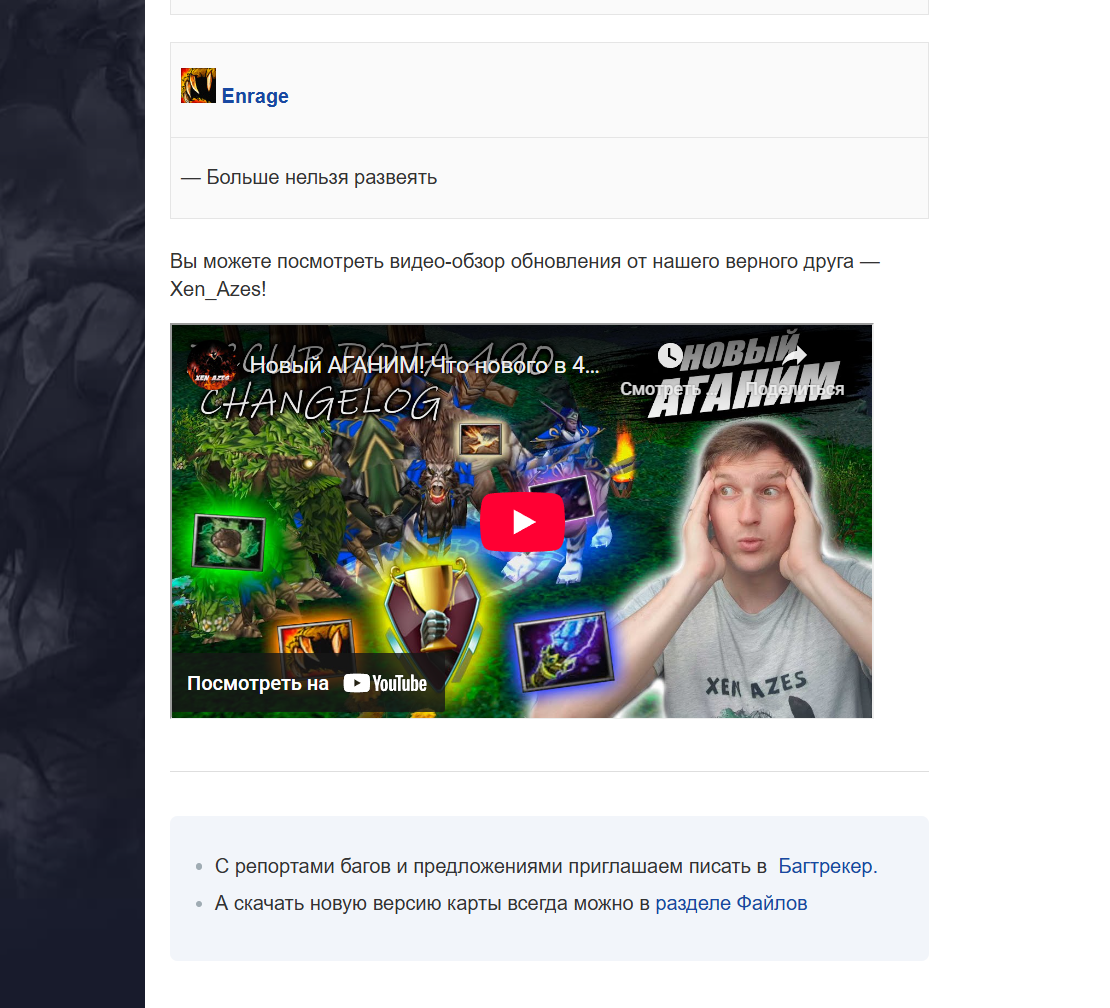Open the Багтрекер link
The width and height of the screenshot is (1110, 1008).
[828, 866]
